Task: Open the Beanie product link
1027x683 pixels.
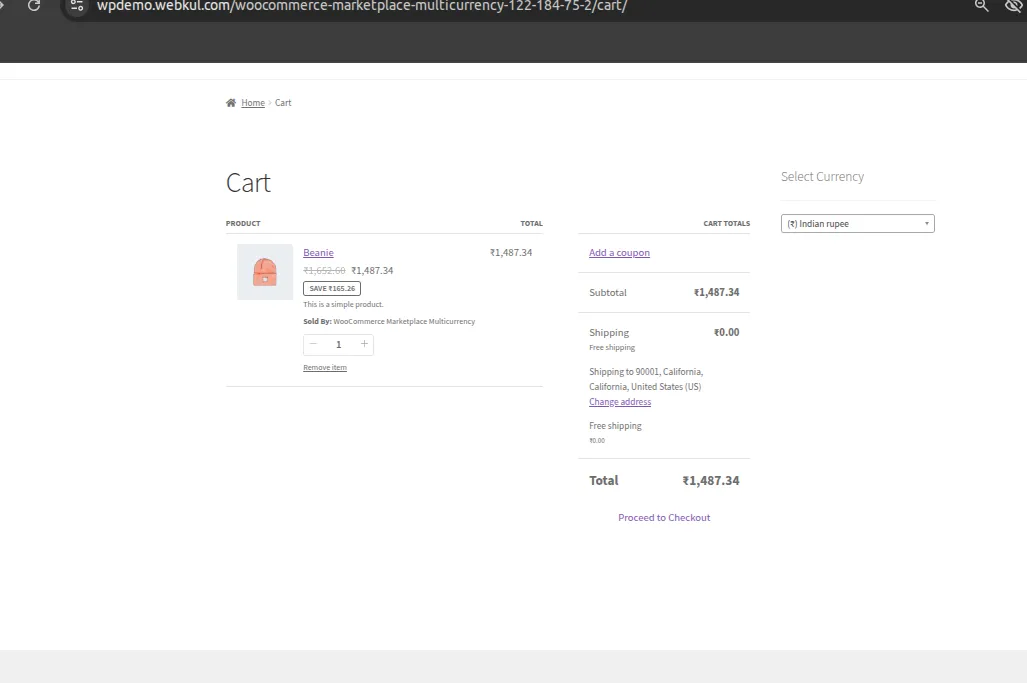Action: (318, 253)
